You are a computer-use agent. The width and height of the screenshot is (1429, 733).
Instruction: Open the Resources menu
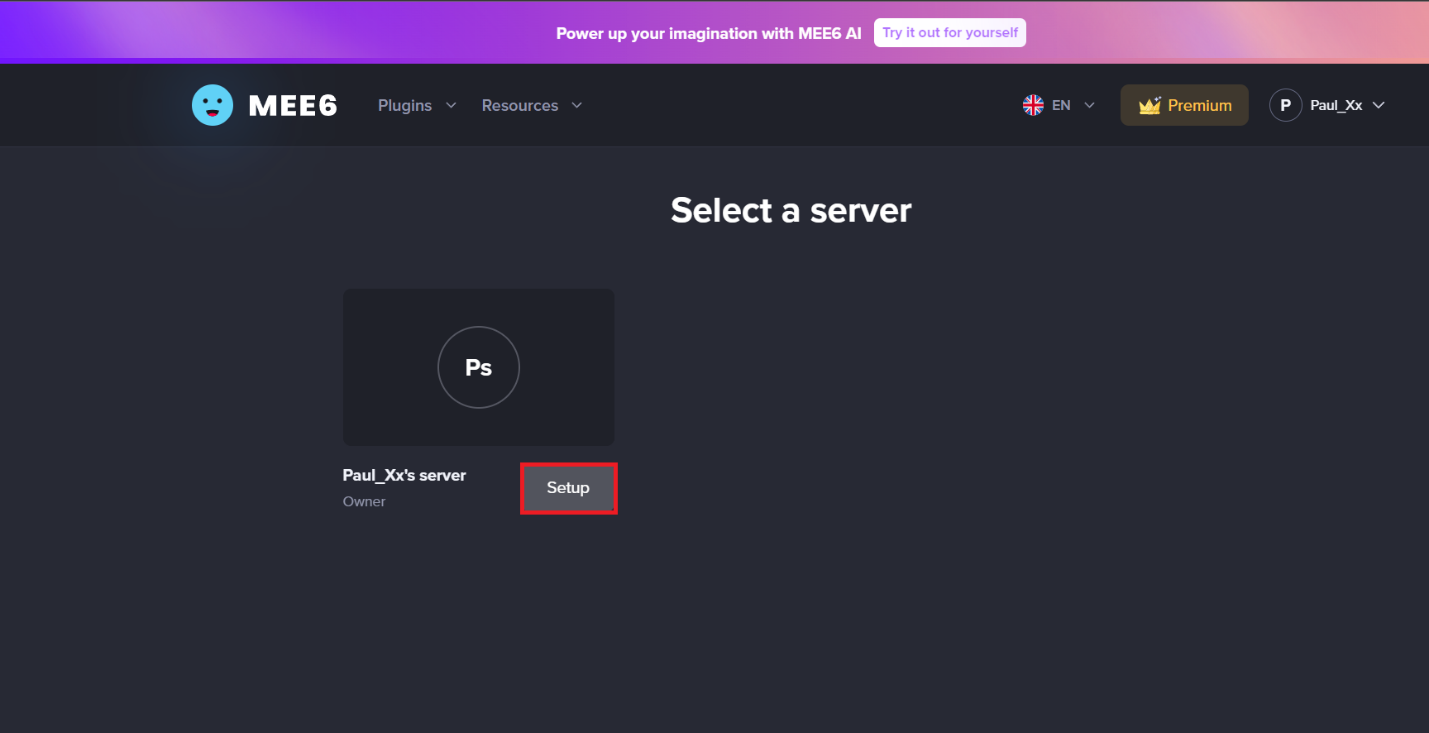[x=520, y=105]
